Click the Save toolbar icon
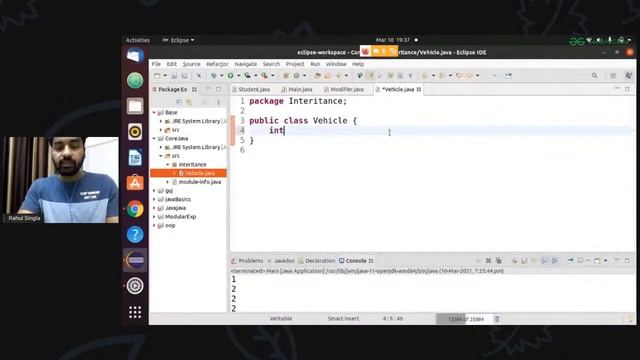 [174, 76]
